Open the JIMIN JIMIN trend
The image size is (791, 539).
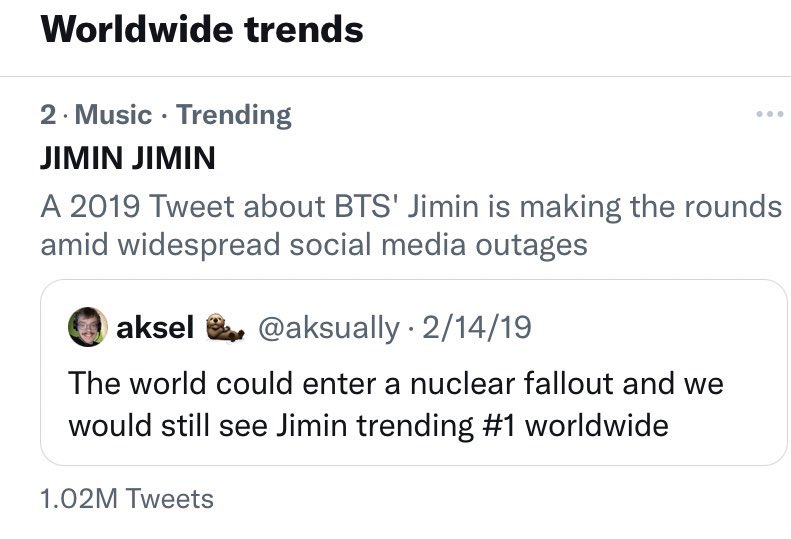pyautogui.click(x=126, y=159)
